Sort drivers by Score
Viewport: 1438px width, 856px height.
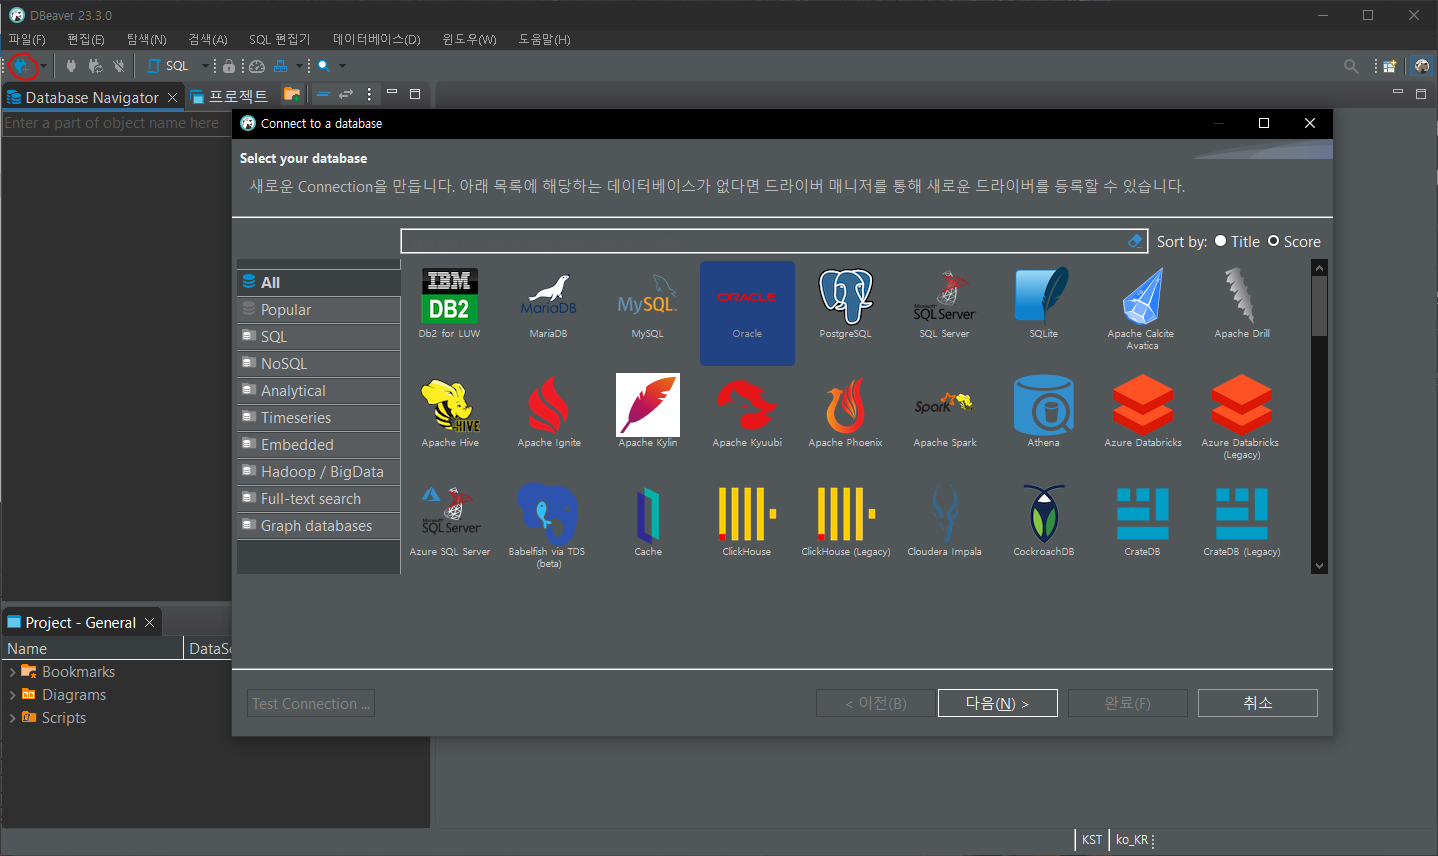[1294, 241]
